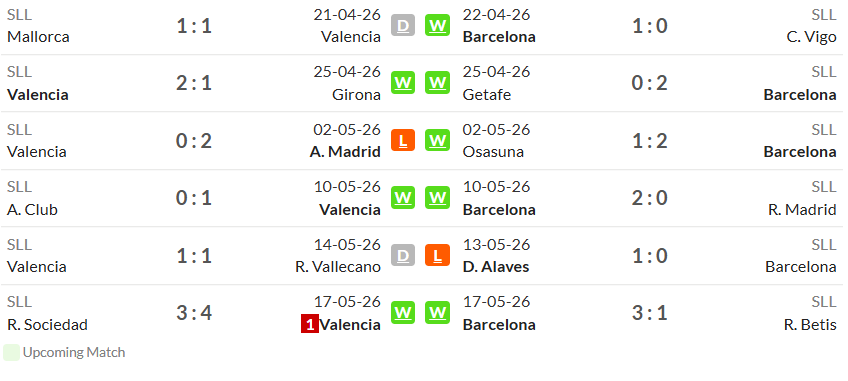Click the gray D badge for Mallorca match
The width and height of the screenshot is (848, 381).
[x=403, y=25]
